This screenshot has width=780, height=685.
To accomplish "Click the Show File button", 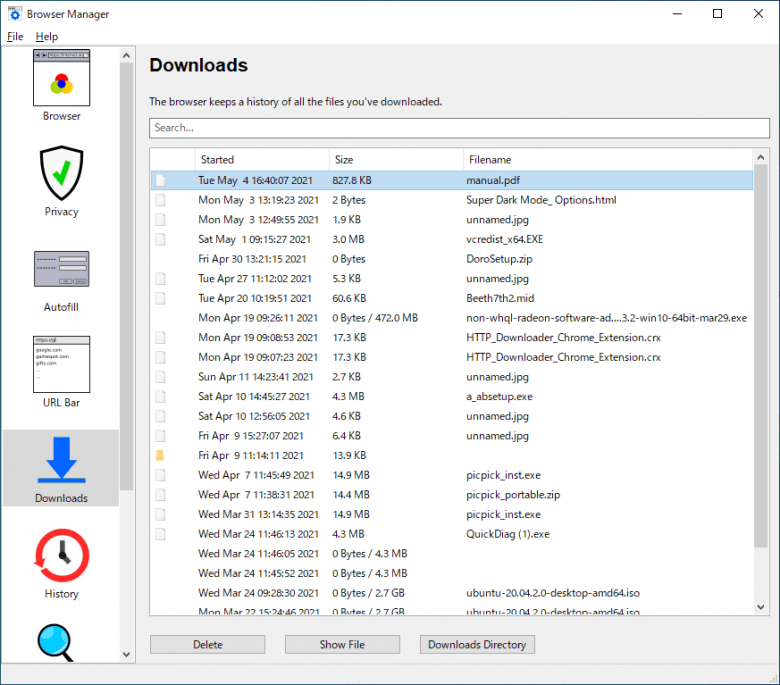I will tap(342, 644).
